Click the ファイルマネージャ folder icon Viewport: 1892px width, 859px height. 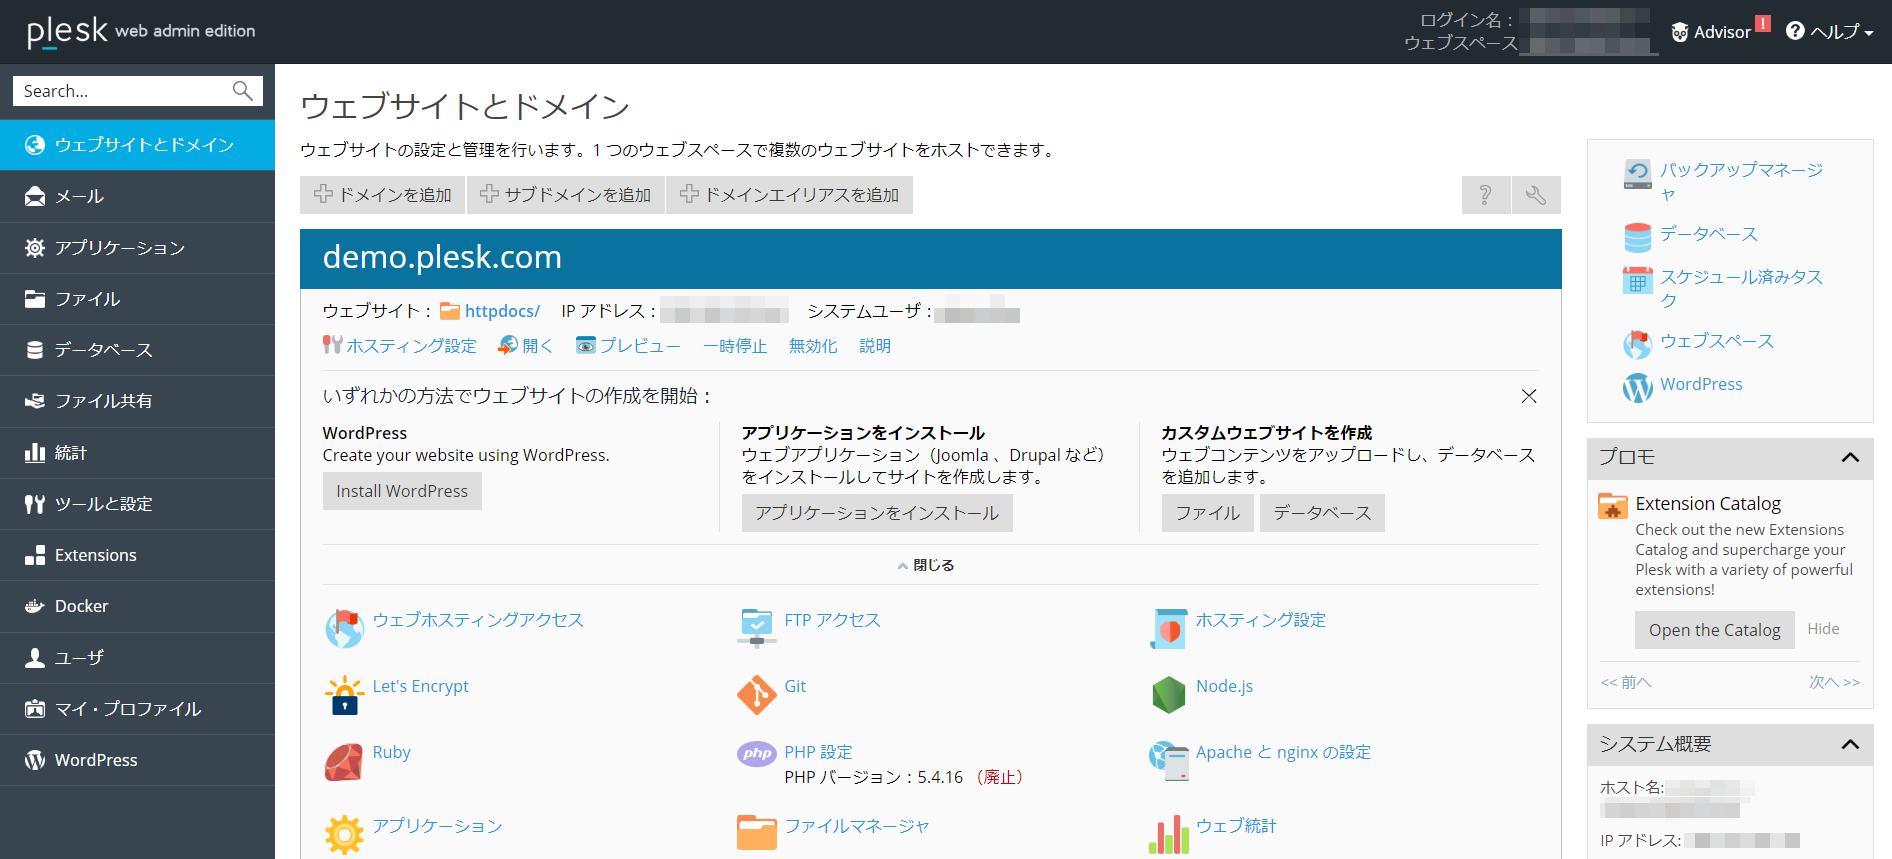click(x=757, y=833)
